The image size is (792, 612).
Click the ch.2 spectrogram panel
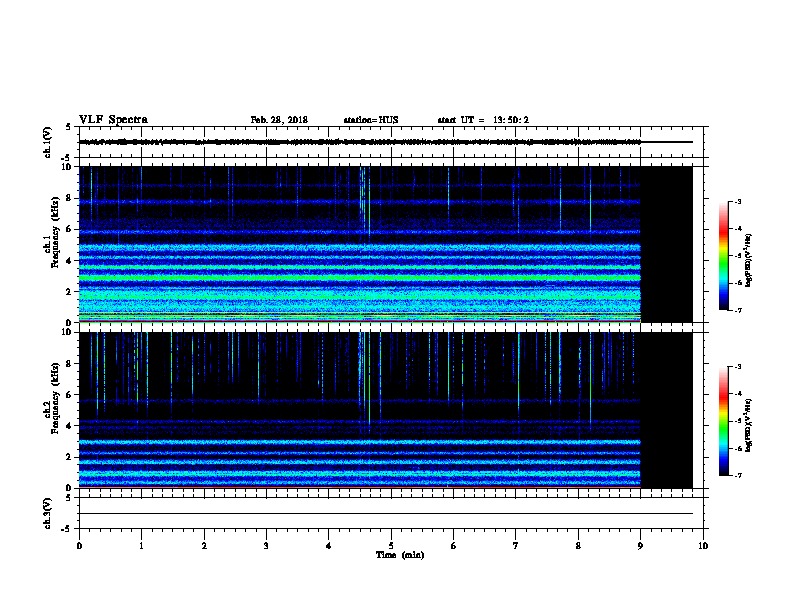(x=385, y=410)
